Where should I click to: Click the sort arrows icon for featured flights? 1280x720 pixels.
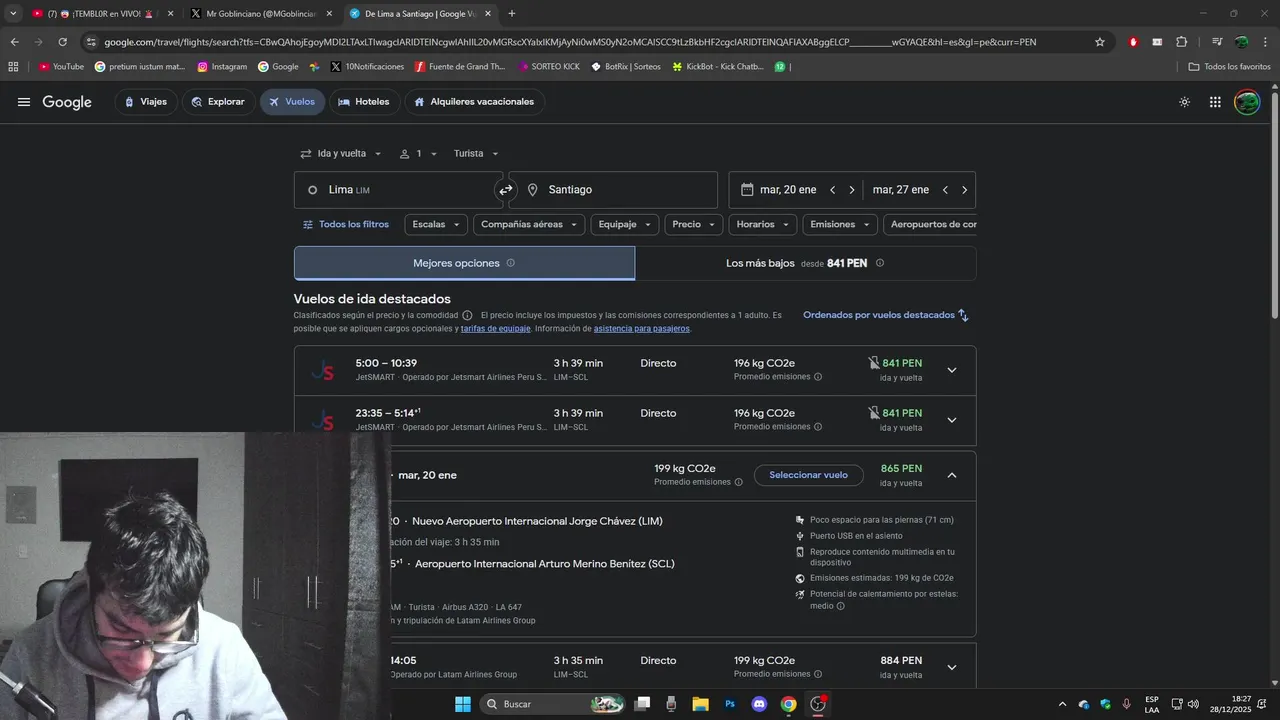pyautogui.click(x=963, y=315)
